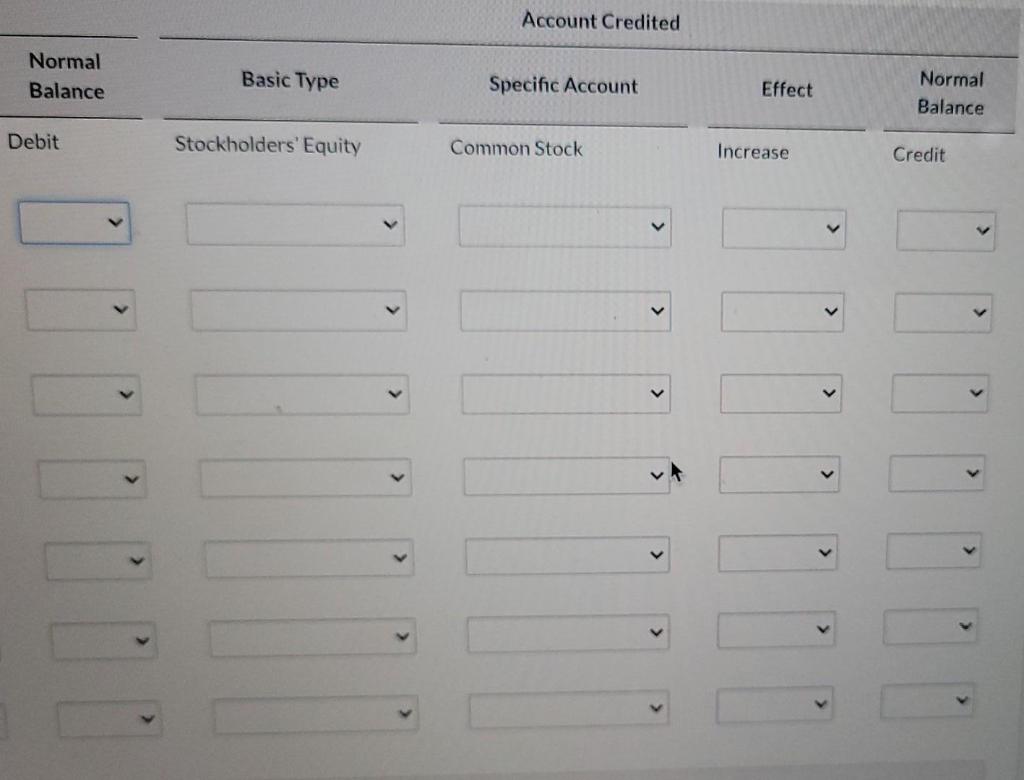Image resolution: width=1024 pixels, height=780 pixels.
Task: Expand third empty row left Normal Balance dropdown
Action: tap(86, 395)
